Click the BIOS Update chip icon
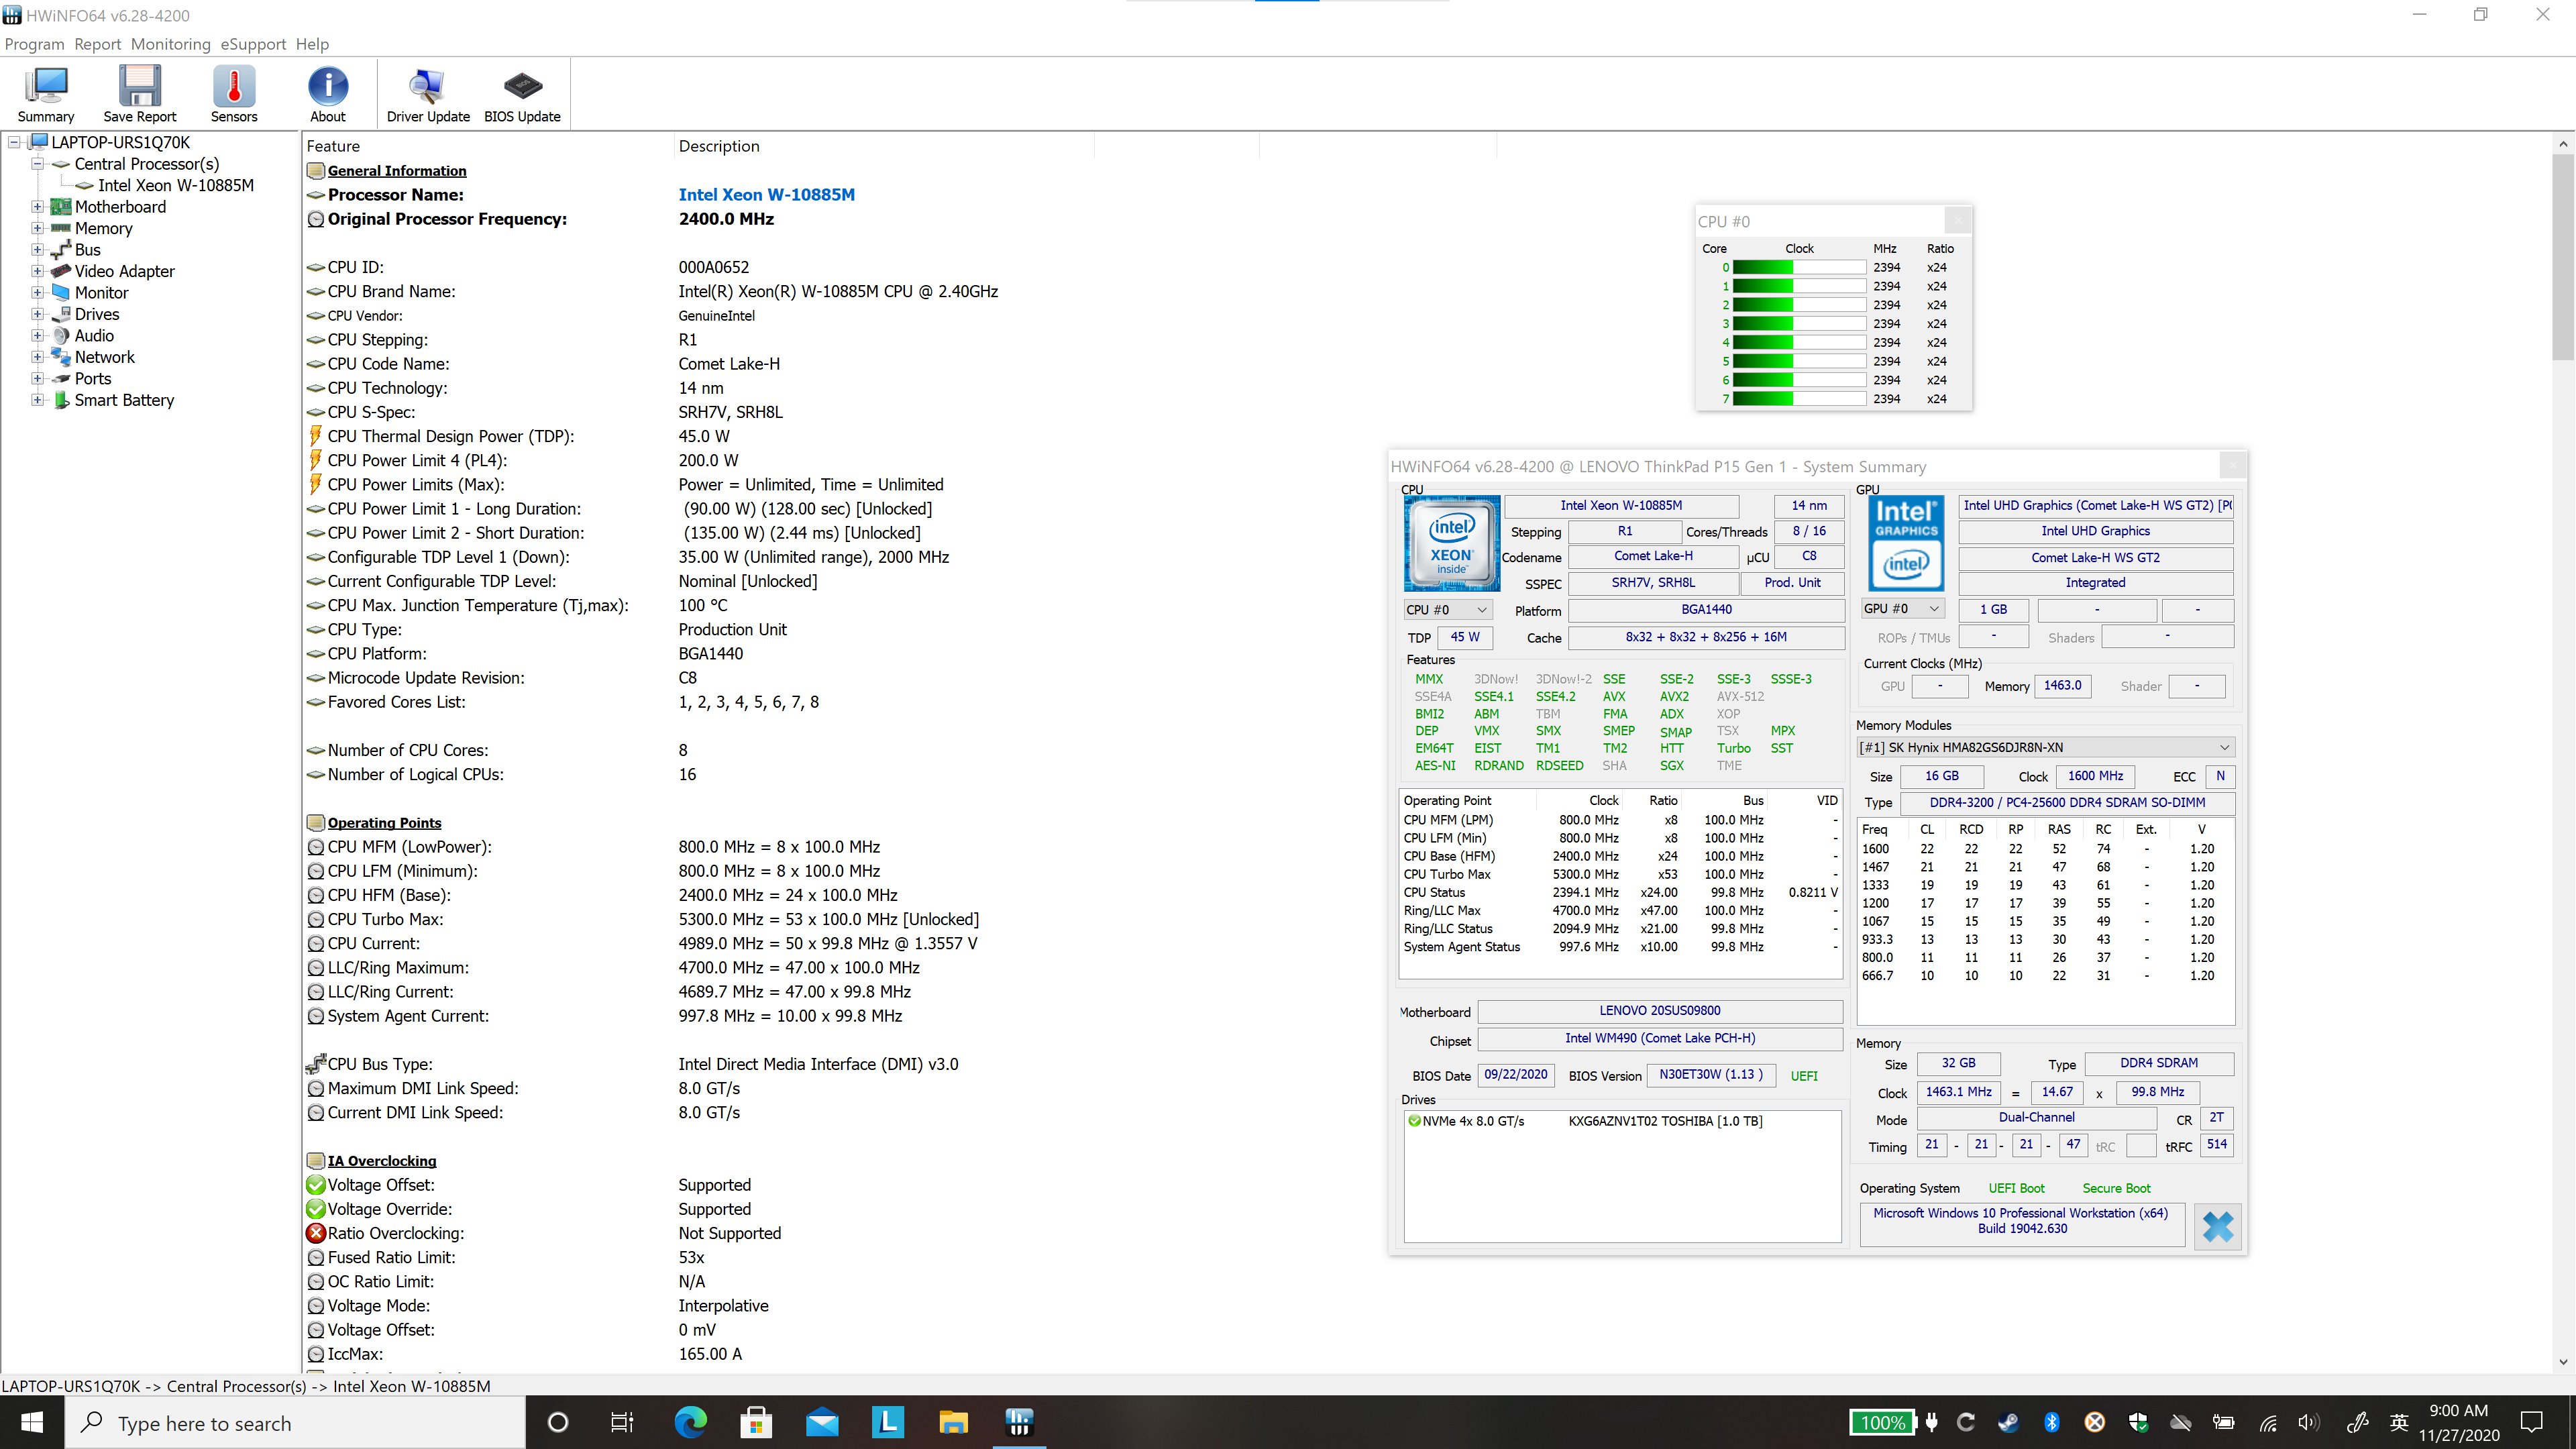2576x1449 pixels. pyautogui.click(x=522, y=94)
